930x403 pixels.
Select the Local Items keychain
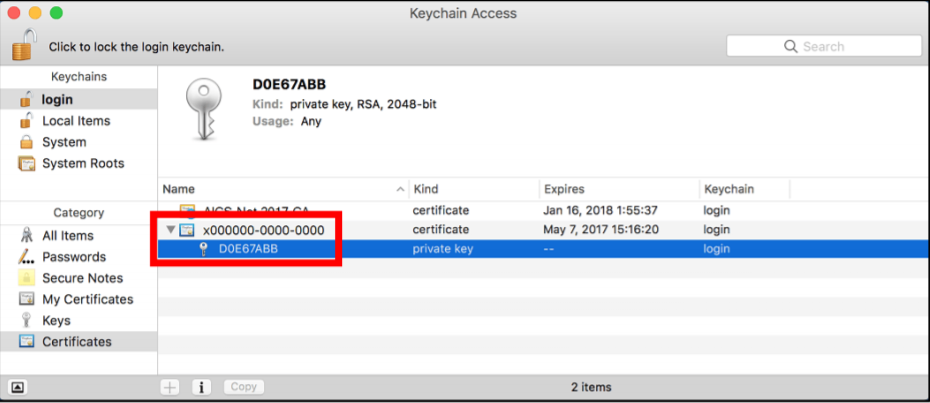pos(75,121)
